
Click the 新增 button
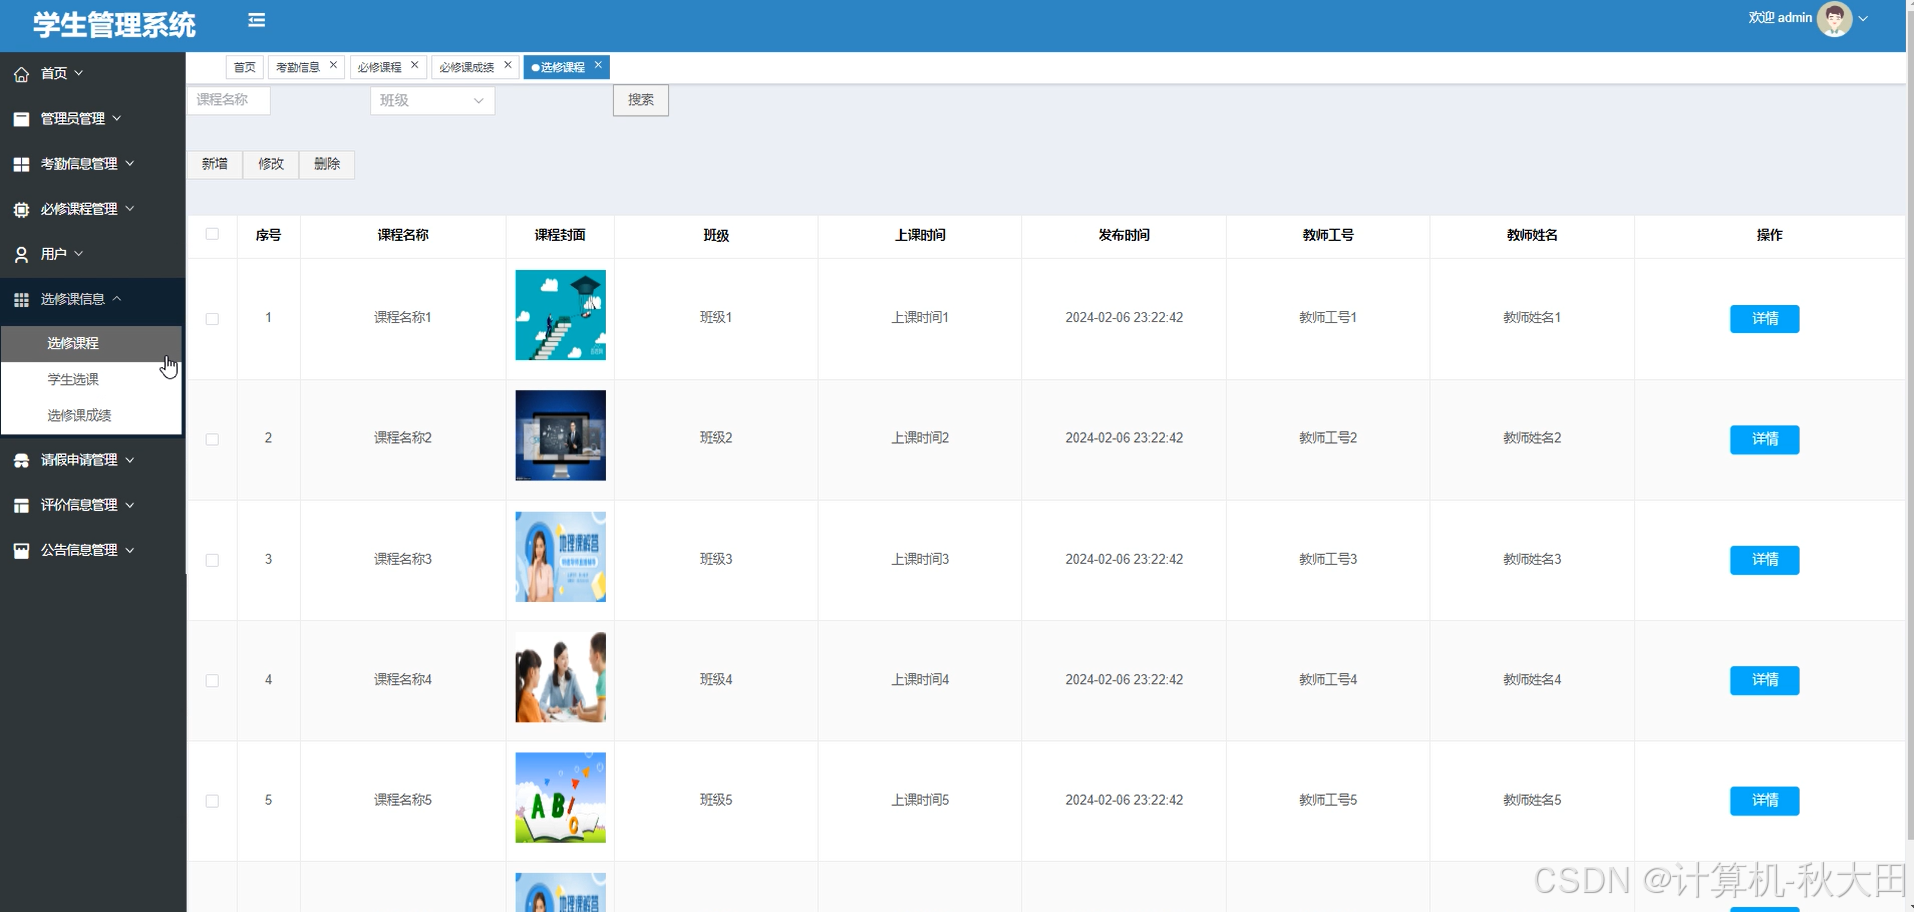[215, 164]
